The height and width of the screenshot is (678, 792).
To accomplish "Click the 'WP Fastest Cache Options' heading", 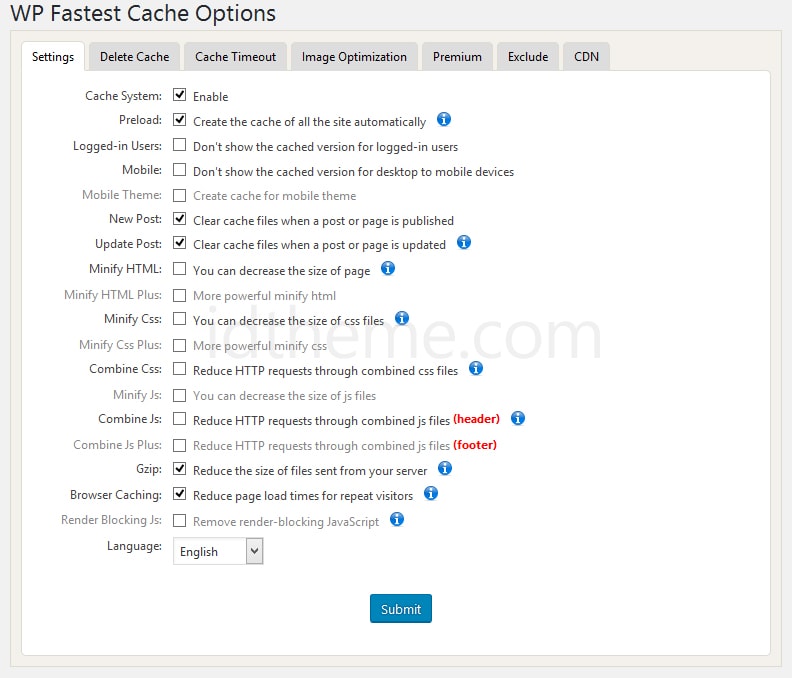I will click(143, 13).
